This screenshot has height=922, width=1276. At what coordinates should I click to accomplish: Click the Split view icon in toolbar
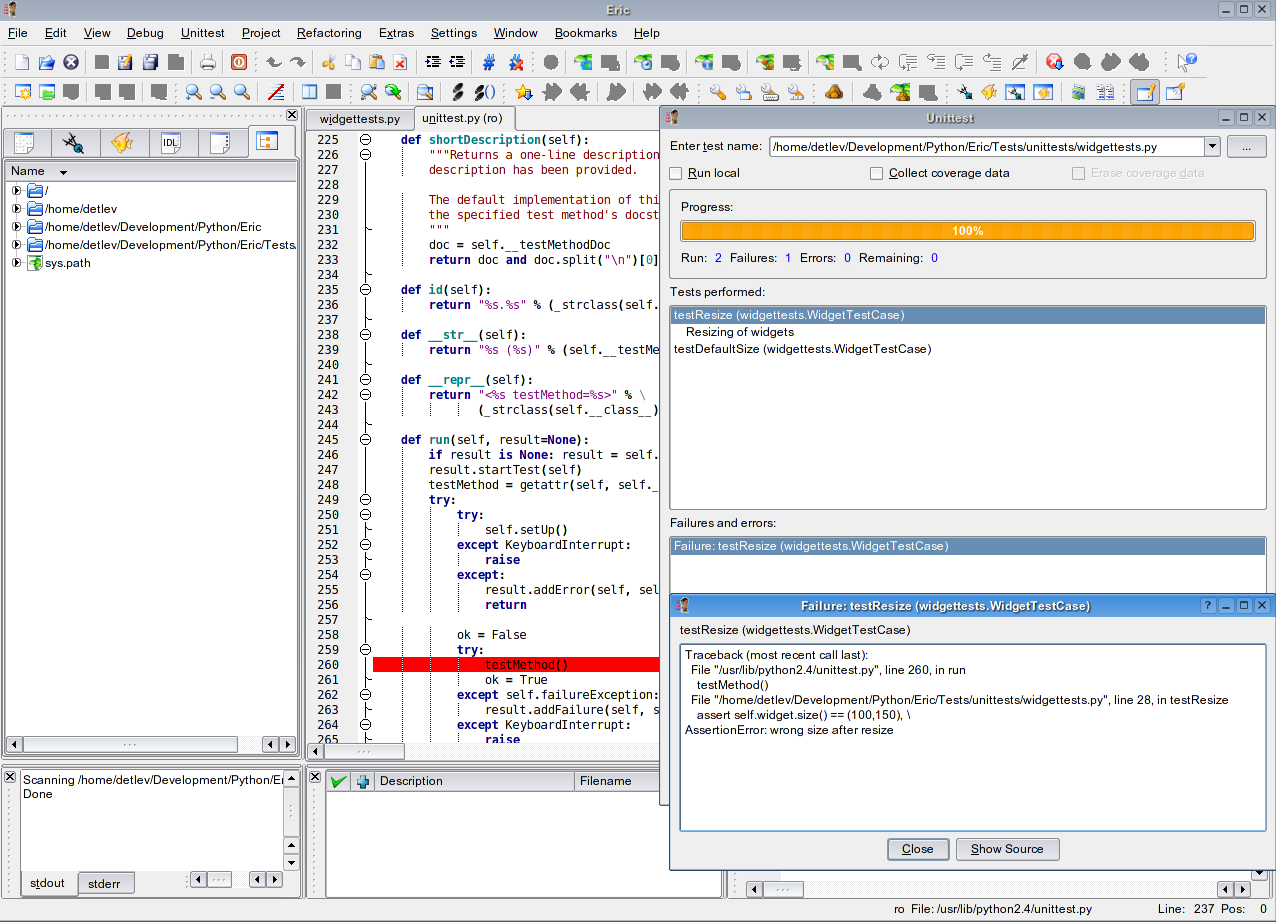pyautogui.click(x=310, y=92)
